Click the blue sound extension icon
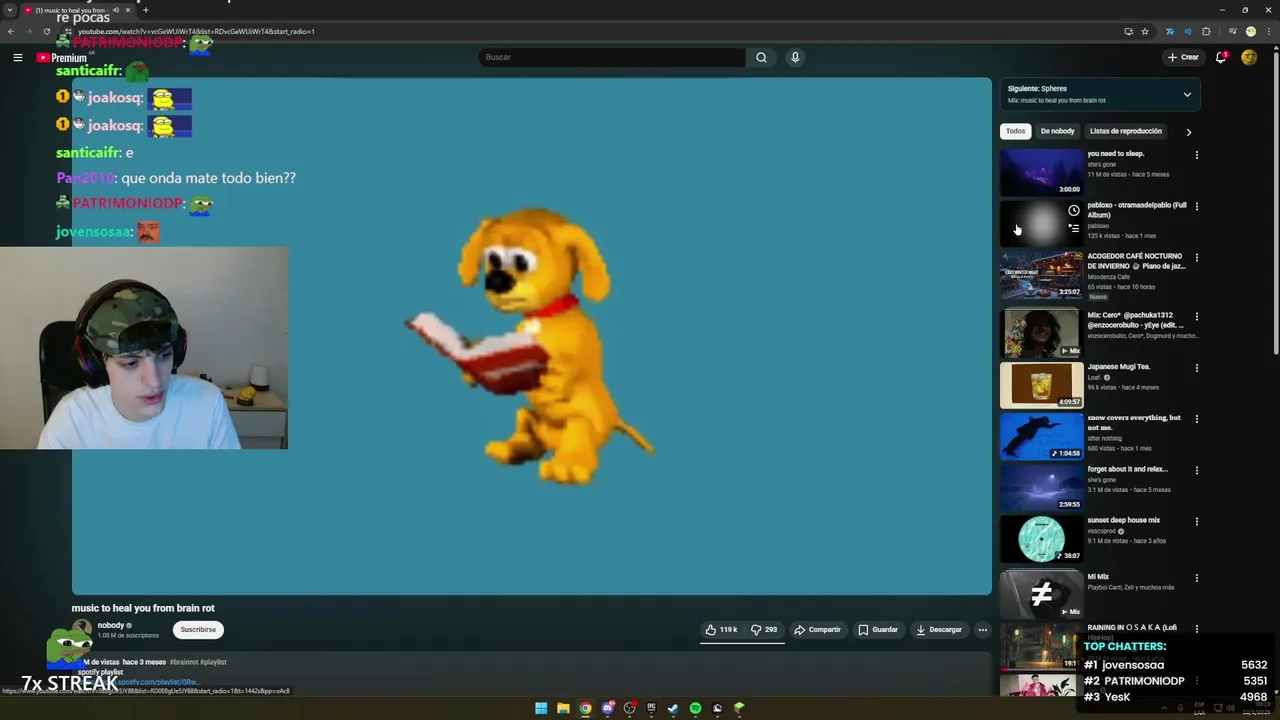 point(1187,31)
